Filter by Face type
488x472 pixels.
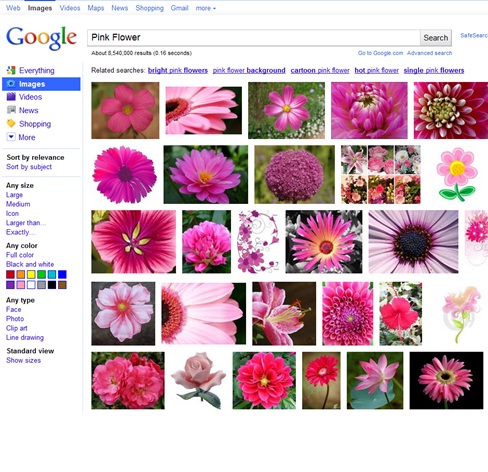point(14,309)
